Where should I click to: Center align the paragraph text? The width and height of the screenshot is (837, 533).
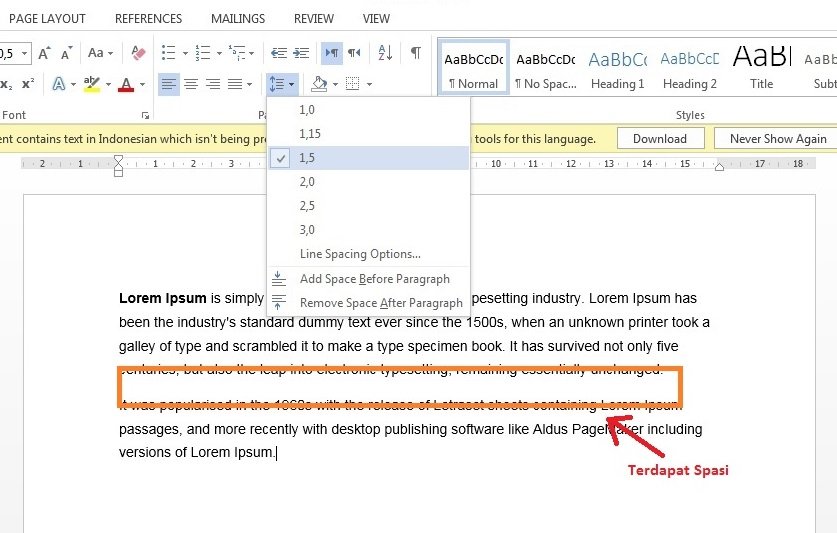click(190, 84)
